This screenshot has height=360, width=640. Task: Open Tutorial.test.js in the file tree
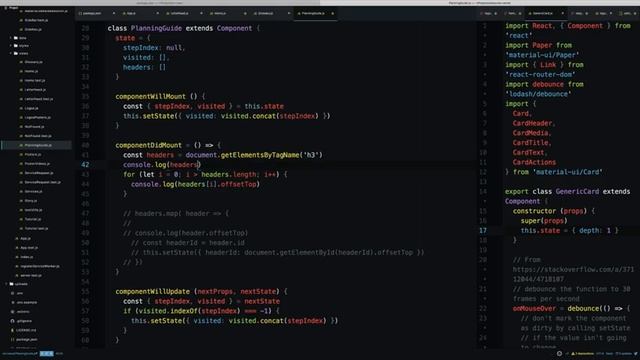[36, 228]
